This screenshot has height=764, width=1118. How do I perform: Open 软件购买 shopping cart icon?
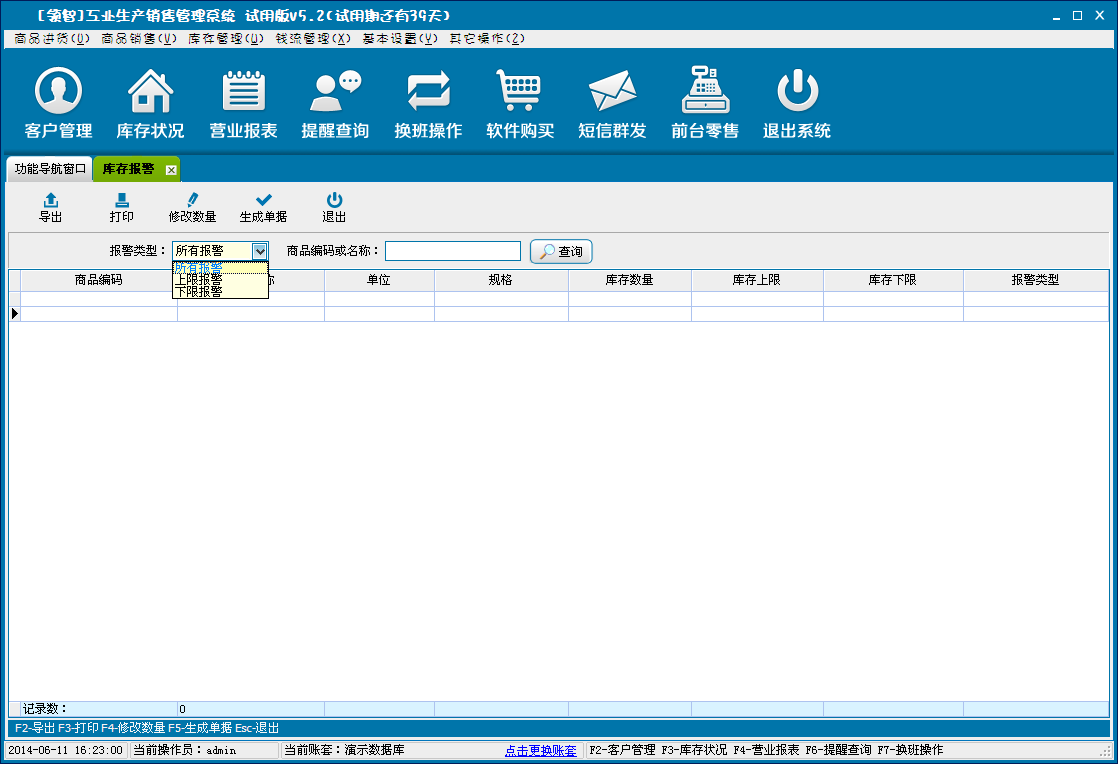tap(520, 92)
